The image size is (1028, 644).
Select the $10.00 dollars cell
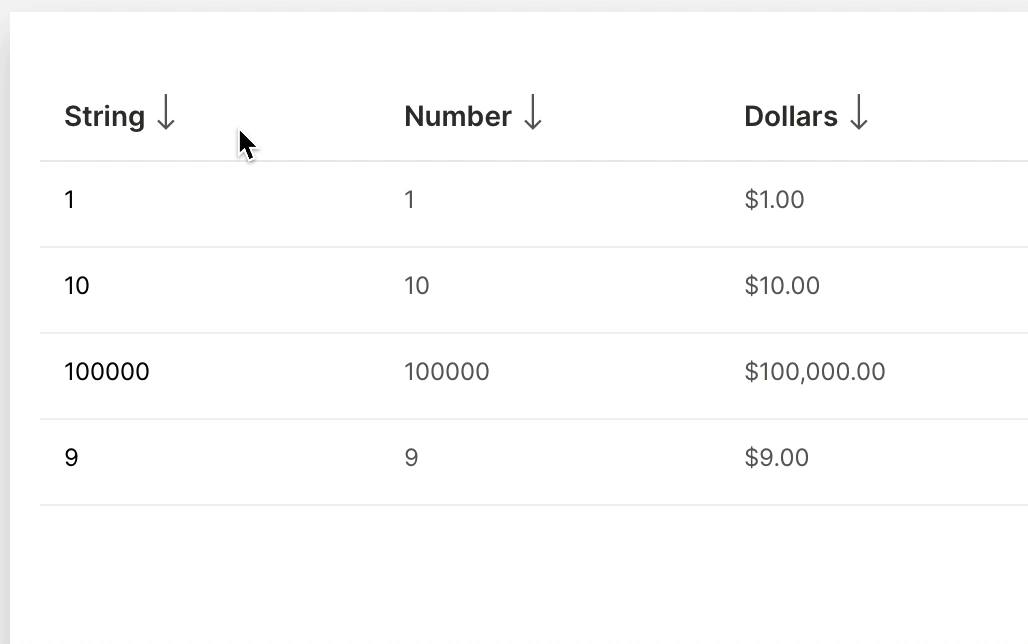(782, 286)
